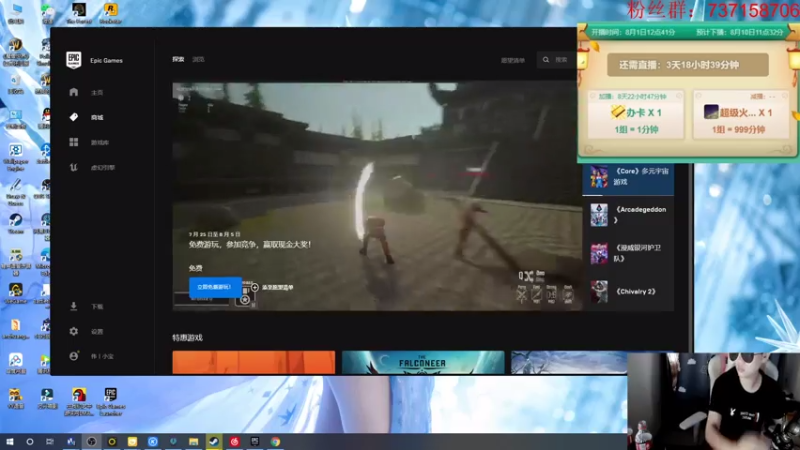
Task: Open the red NetEase music taskbar icon
Action: pos(234,441)
